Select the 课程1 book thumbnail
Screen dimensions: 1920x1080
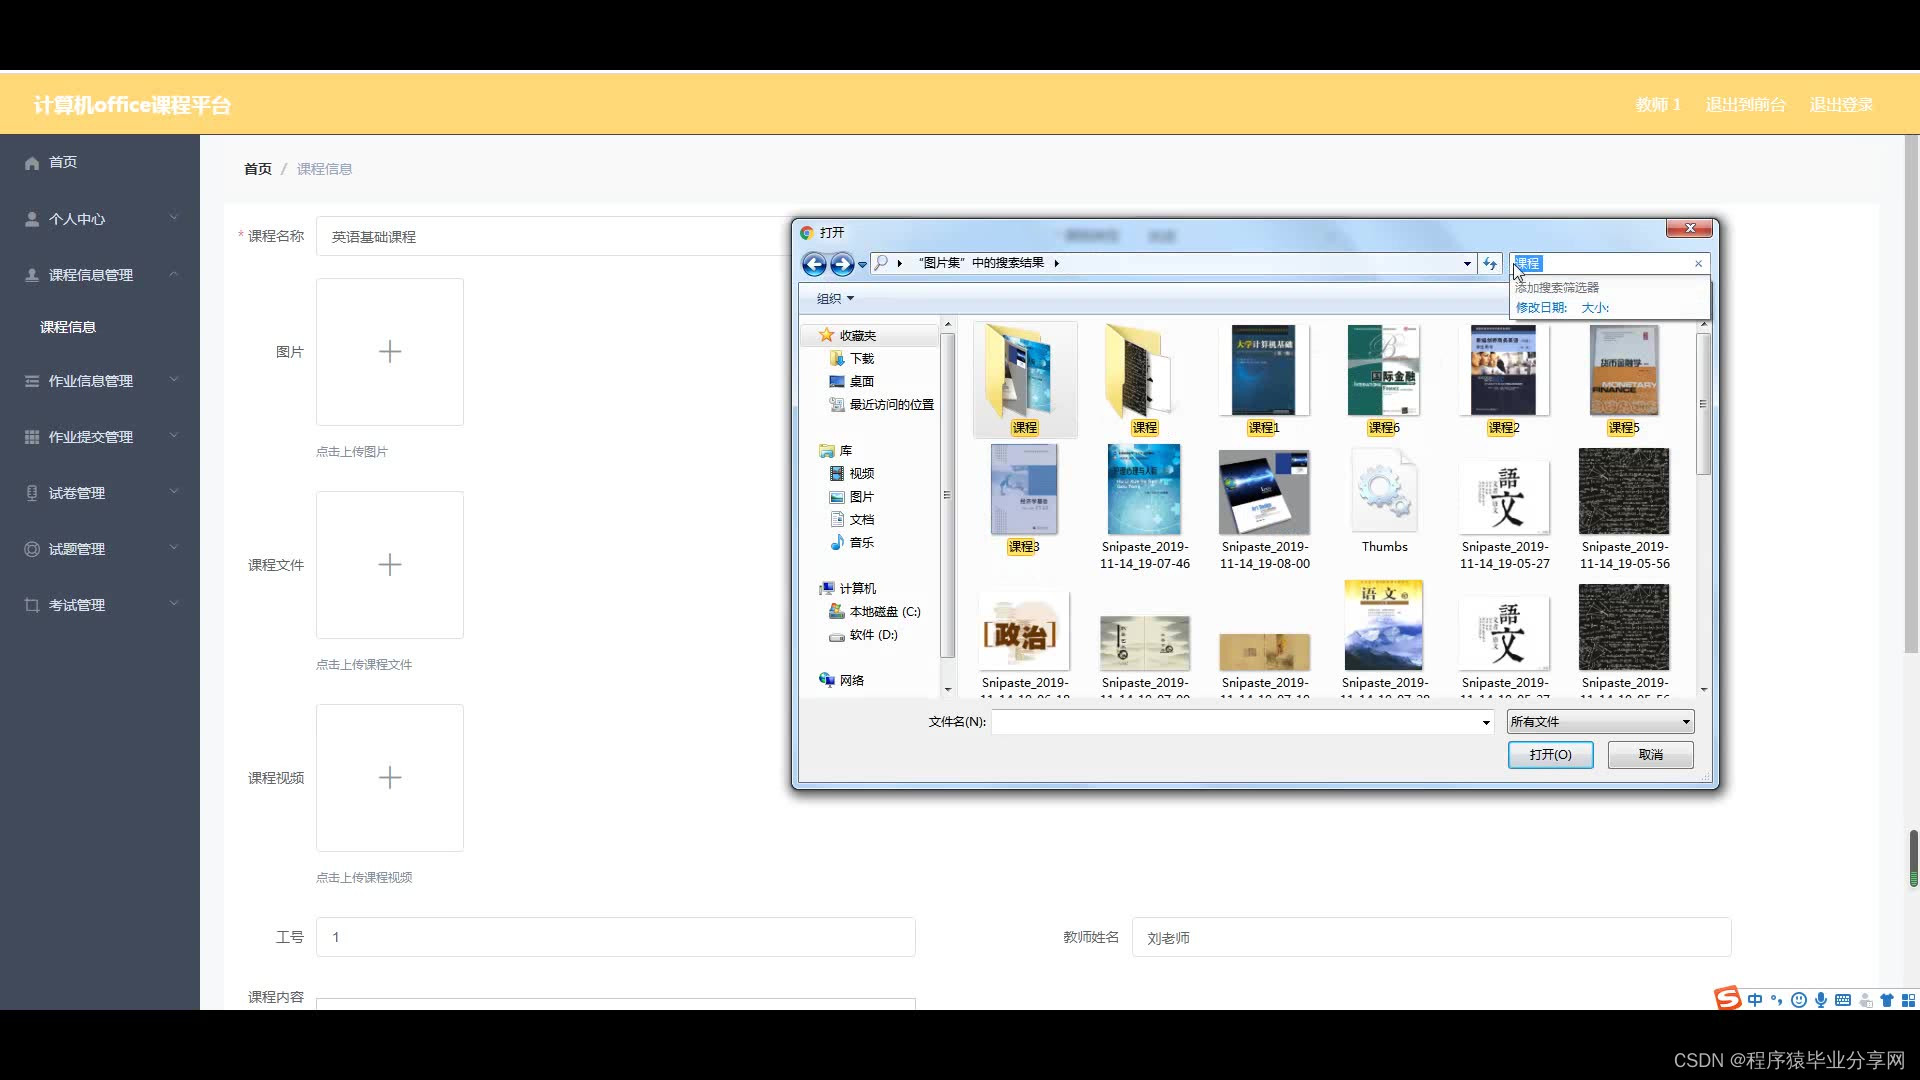pyautogui.click(x=1264, y=372)
